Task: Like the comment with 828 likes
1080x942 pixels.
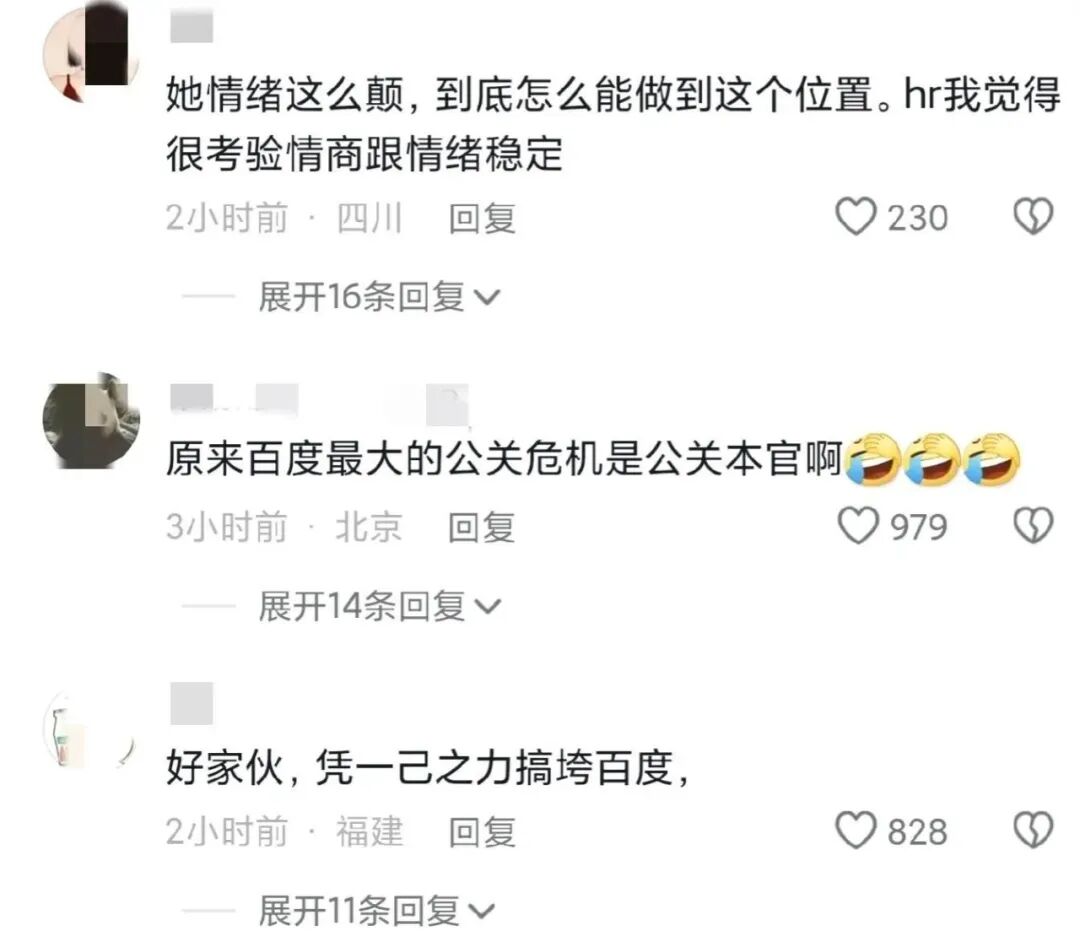Action: click(x=855, y=830)
